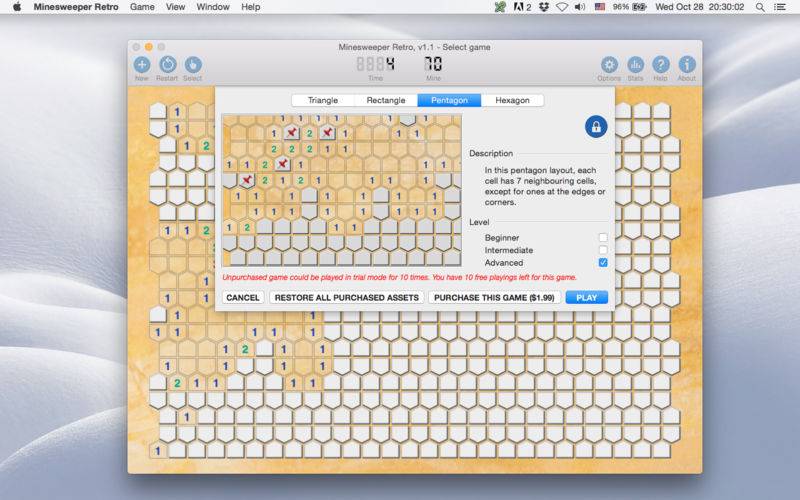Click the Time counter display
The width and height of the screenshot is (800, 500).
coord(376,64)
